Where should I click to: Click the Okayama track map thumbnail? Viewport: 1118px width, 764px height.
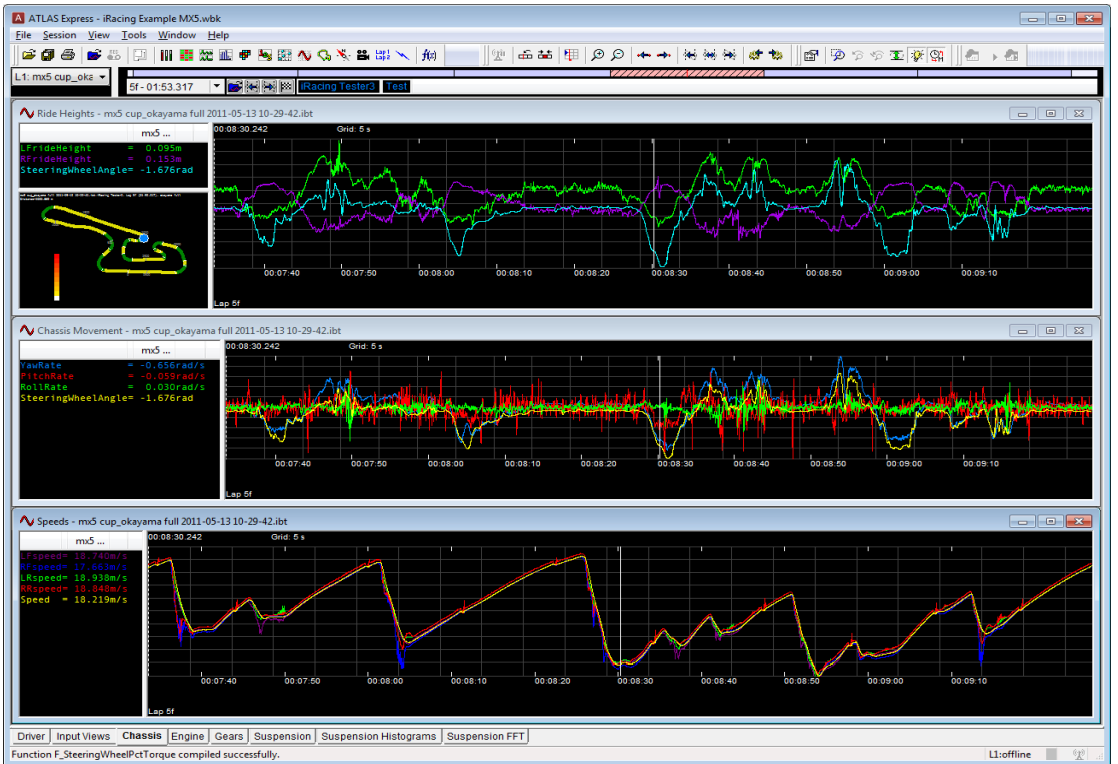click(x=112, y=248)
